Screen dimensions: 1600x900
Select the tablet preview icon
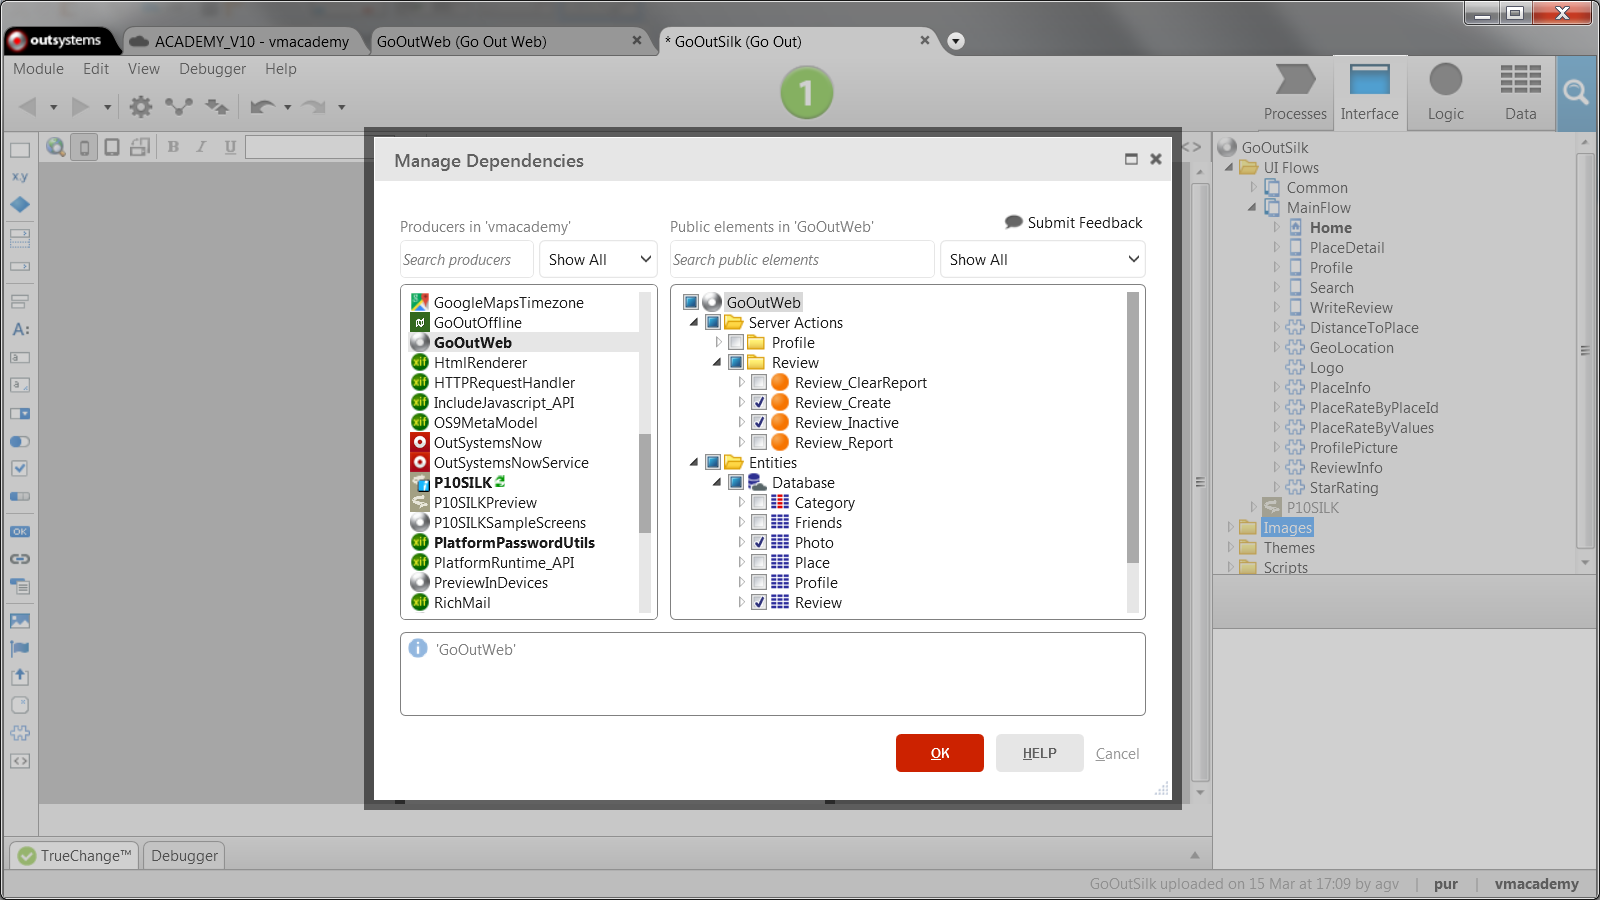click(x=110, y=145)
